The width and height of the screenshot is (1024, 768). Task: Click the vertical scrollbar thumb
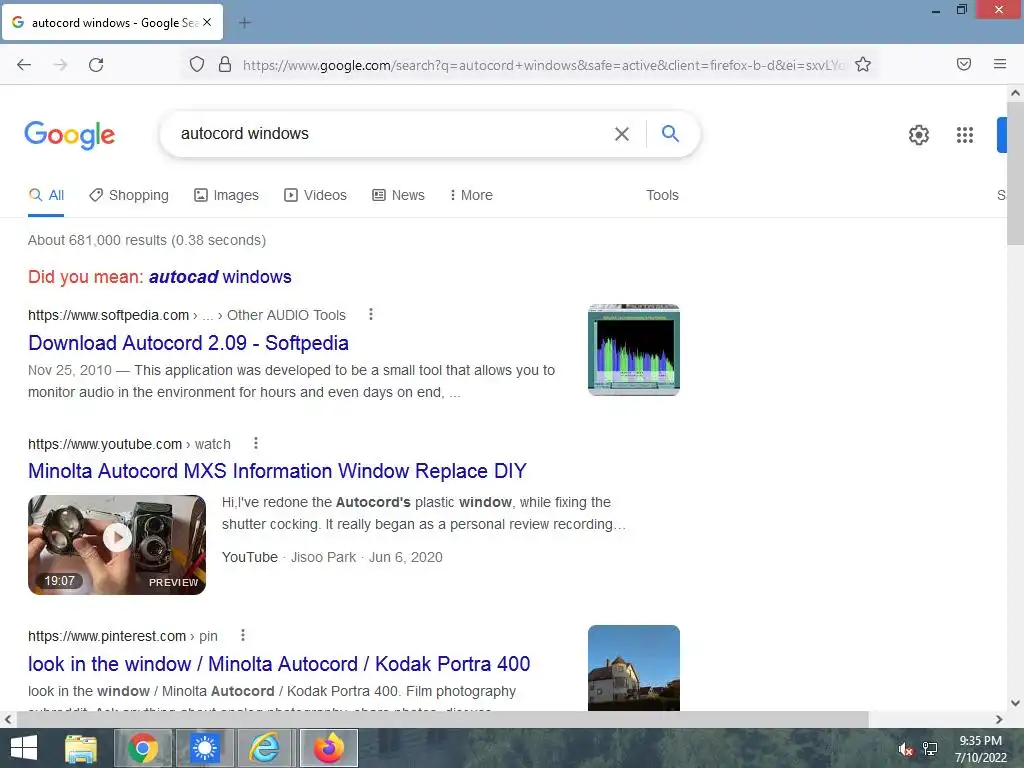1015,173
